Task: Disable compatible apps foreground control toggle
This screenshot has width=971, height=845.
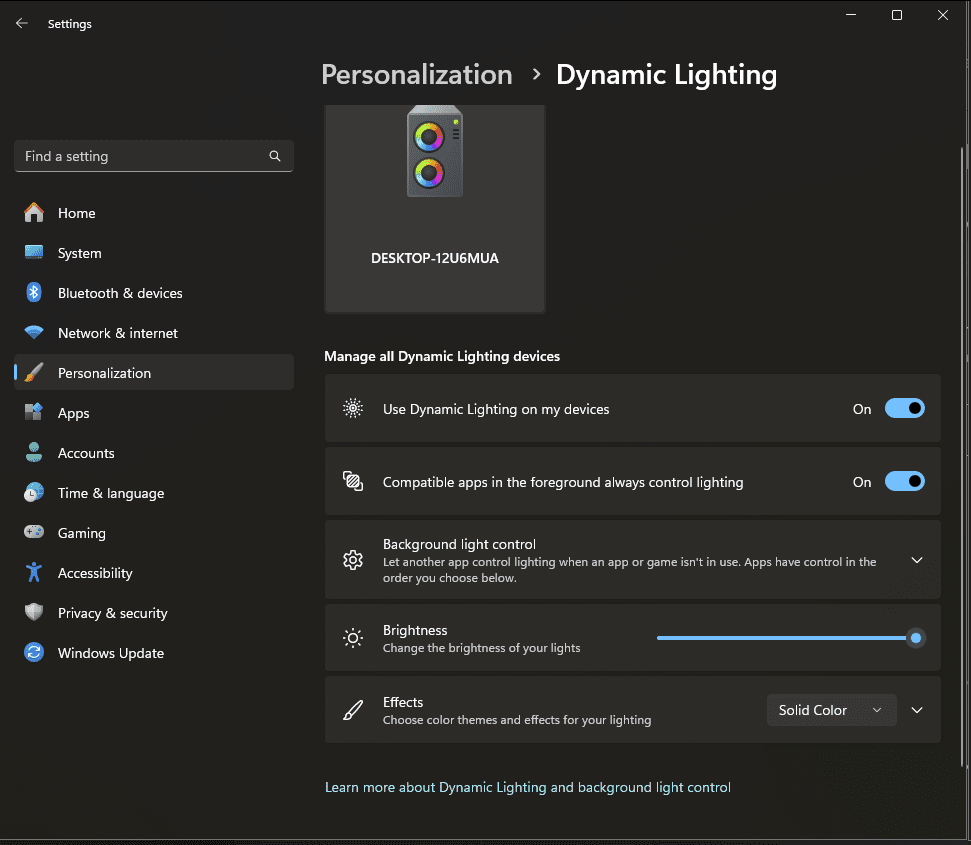Action: (x=904, y=482)
